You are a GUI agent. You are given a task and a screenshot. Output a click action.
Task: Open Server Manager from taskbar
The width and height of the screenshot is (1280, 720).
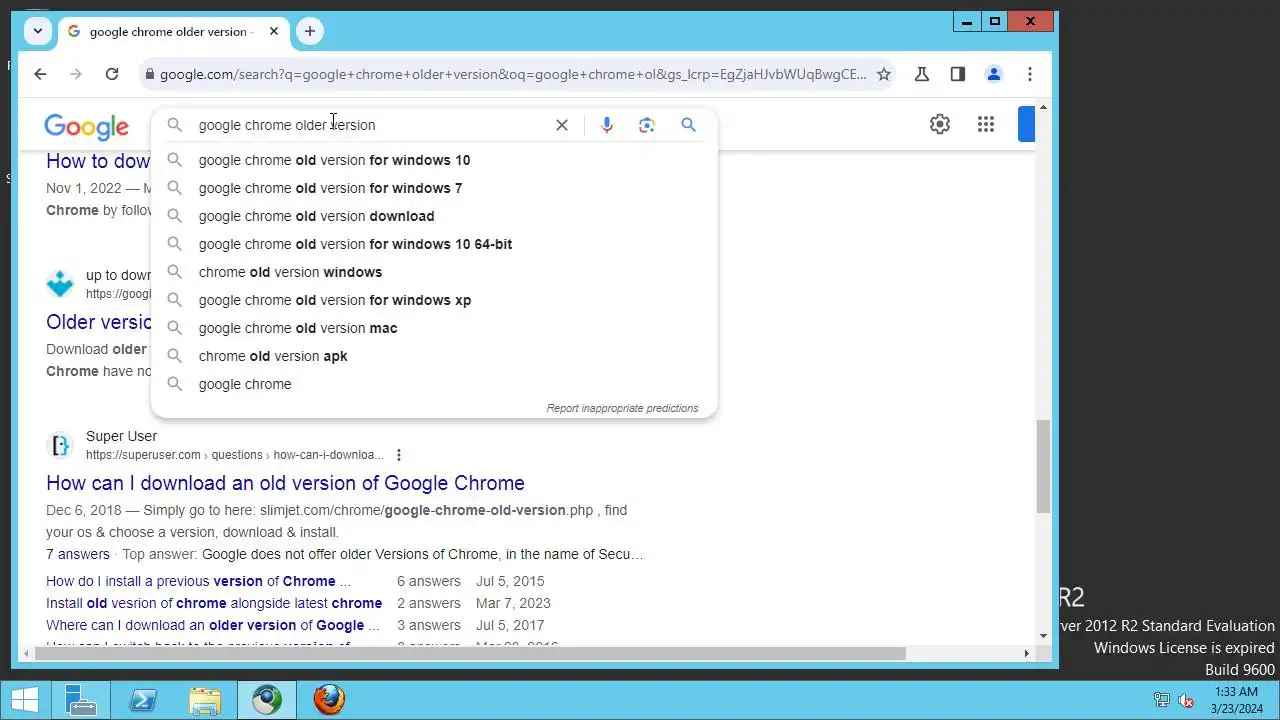pos(80,700)
